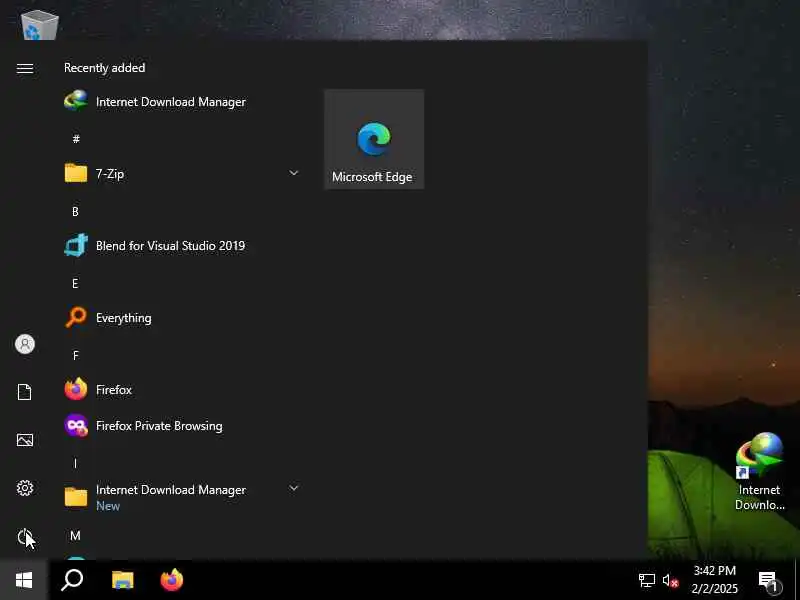Open File Explorer from taskbar

(122, 580)
